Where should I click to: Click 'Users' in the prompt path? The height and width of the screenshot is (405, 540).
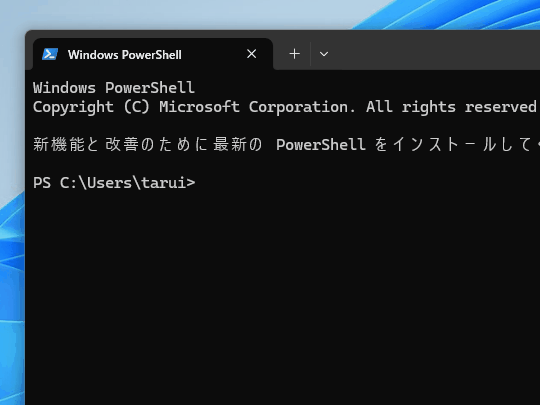click(109, 183)
